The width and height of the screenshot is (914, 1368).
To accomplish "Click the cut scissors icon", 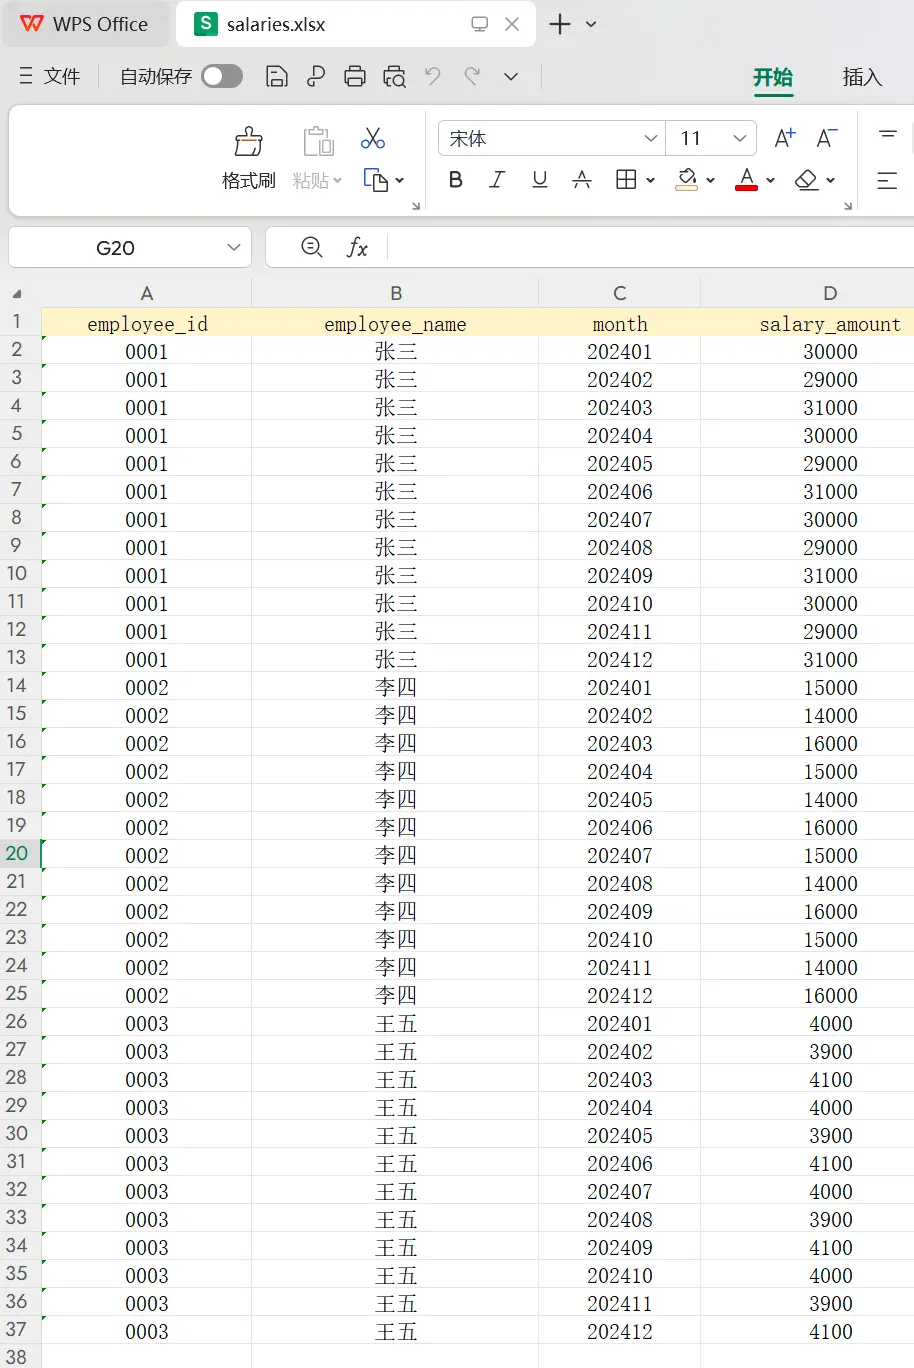I will click(373, 138).
